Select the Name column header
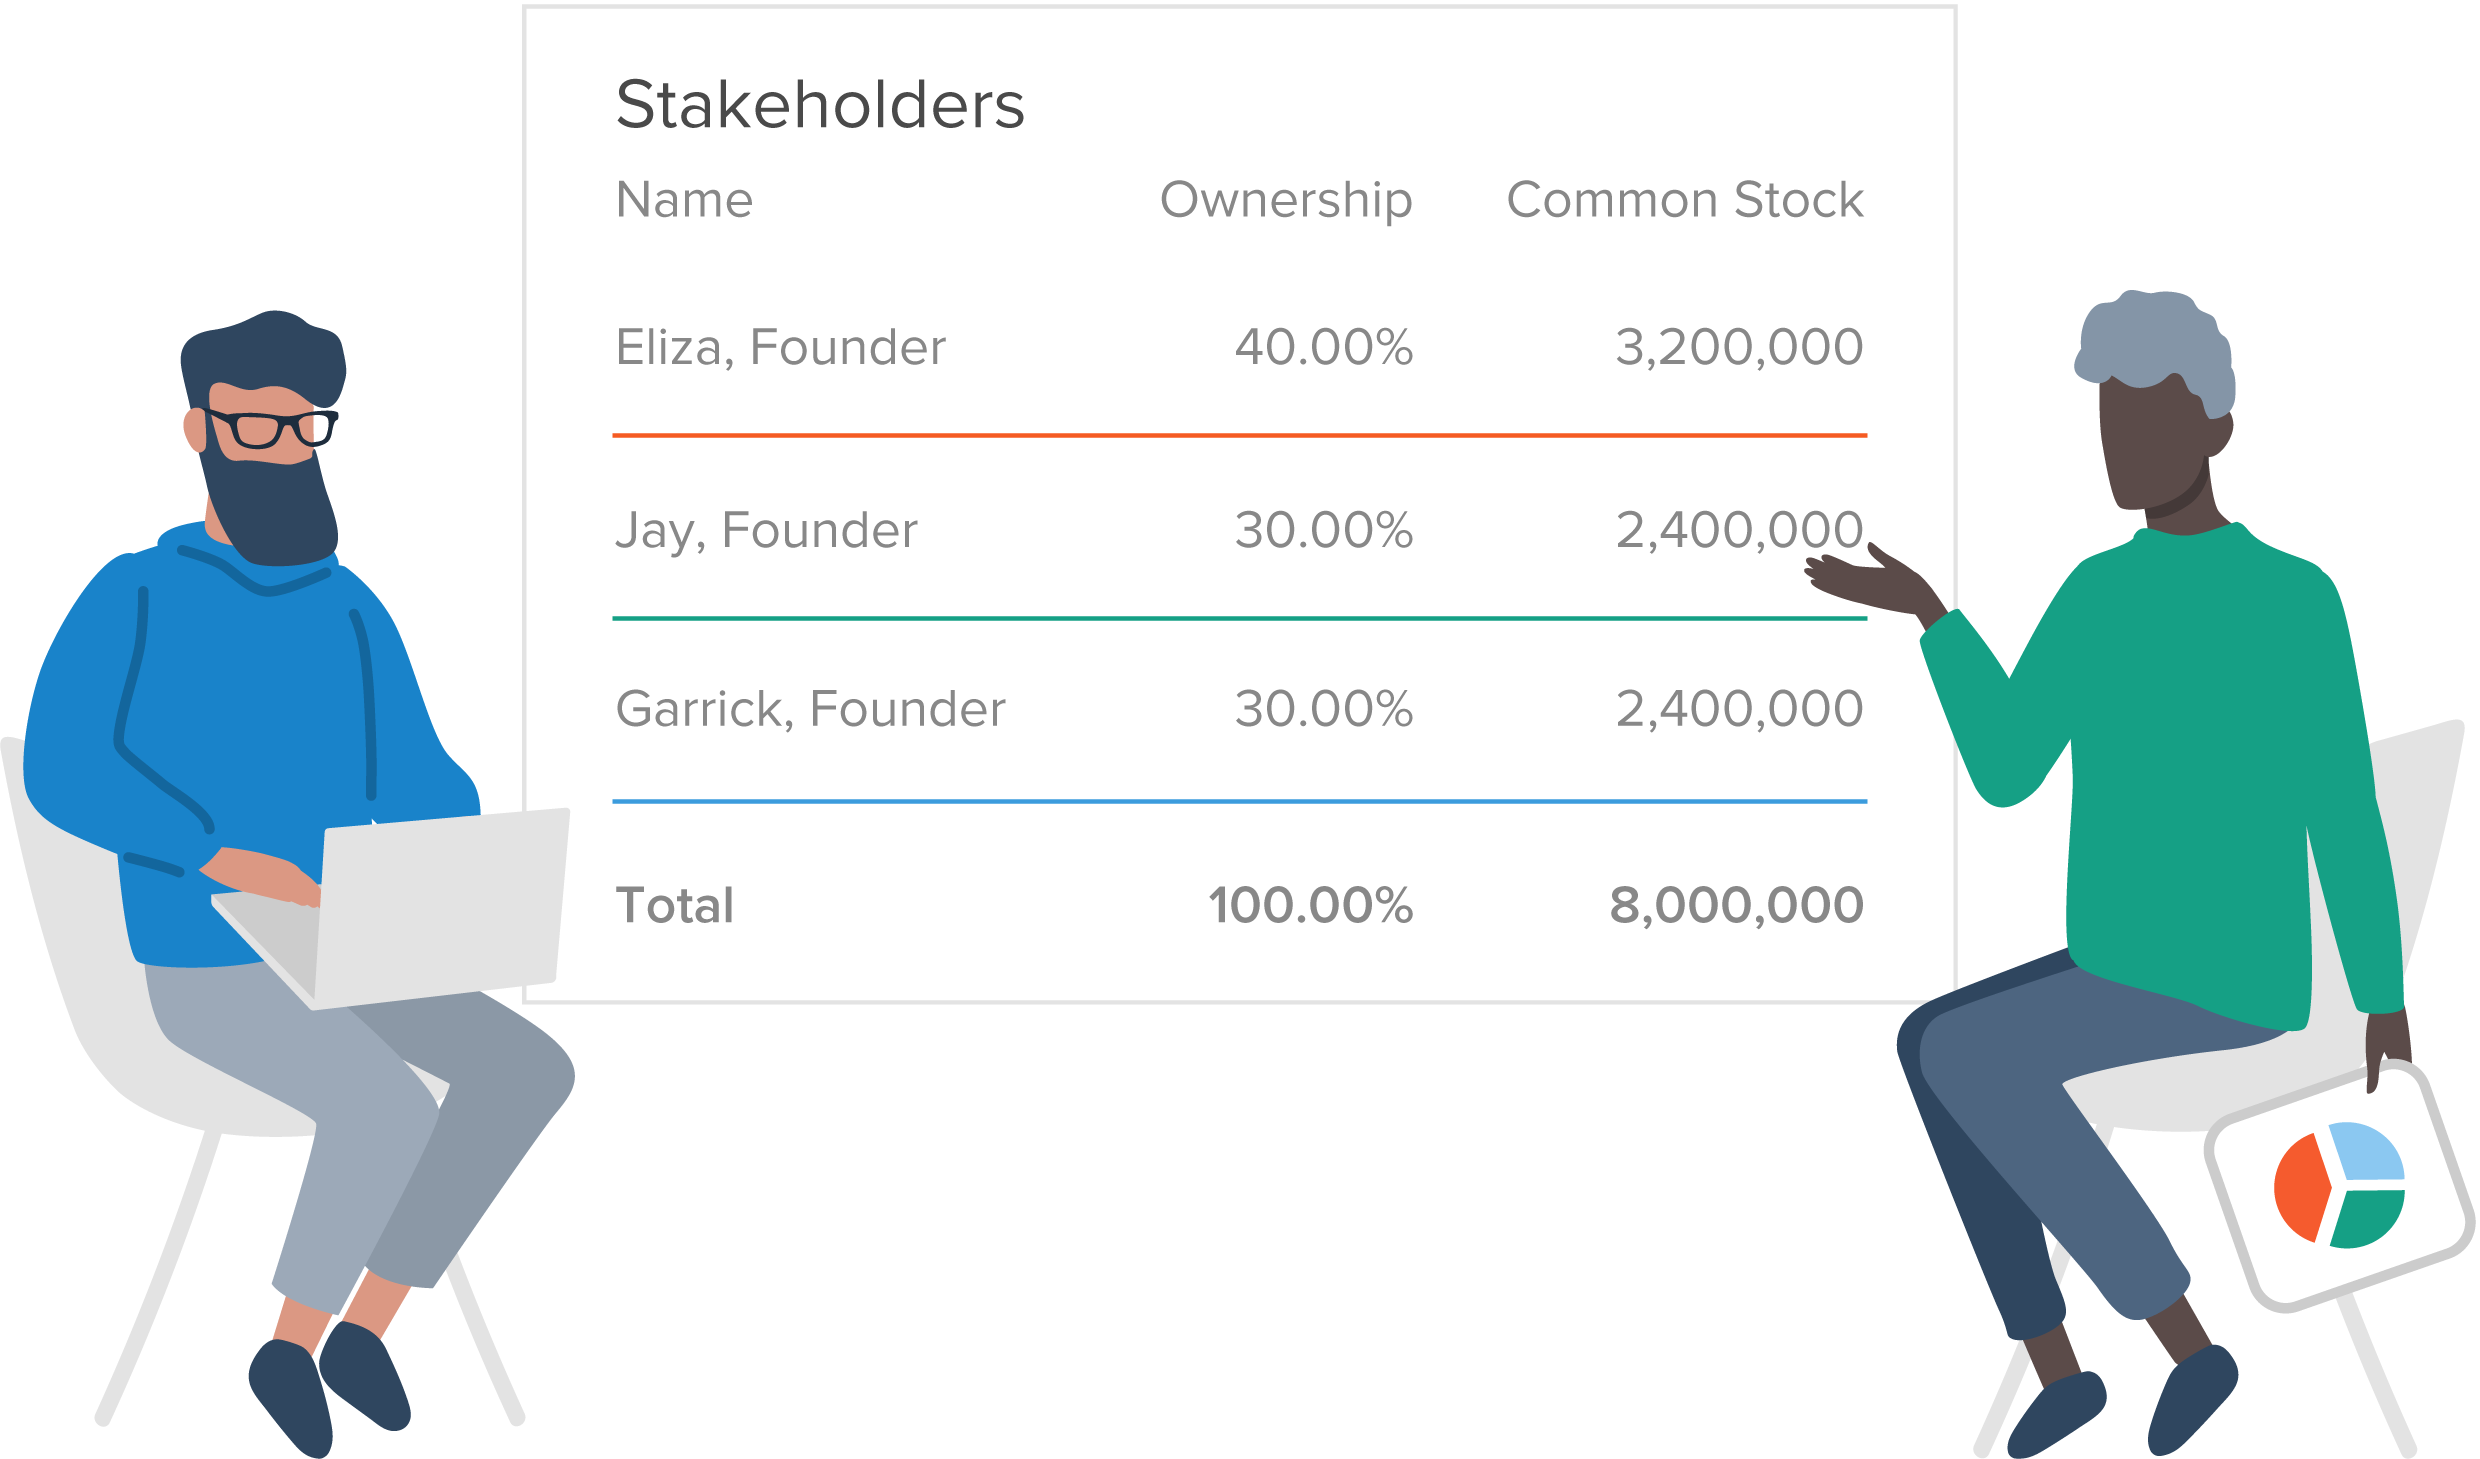The image size is (2480, 1459). pos(684,199)
